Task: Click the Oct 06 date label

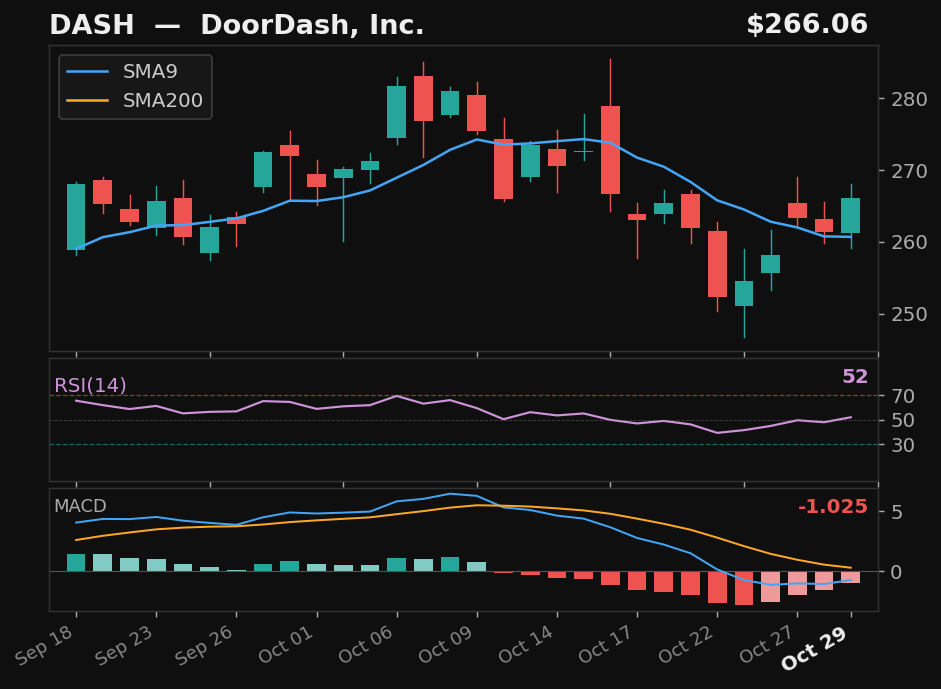Action: (365, 644)
